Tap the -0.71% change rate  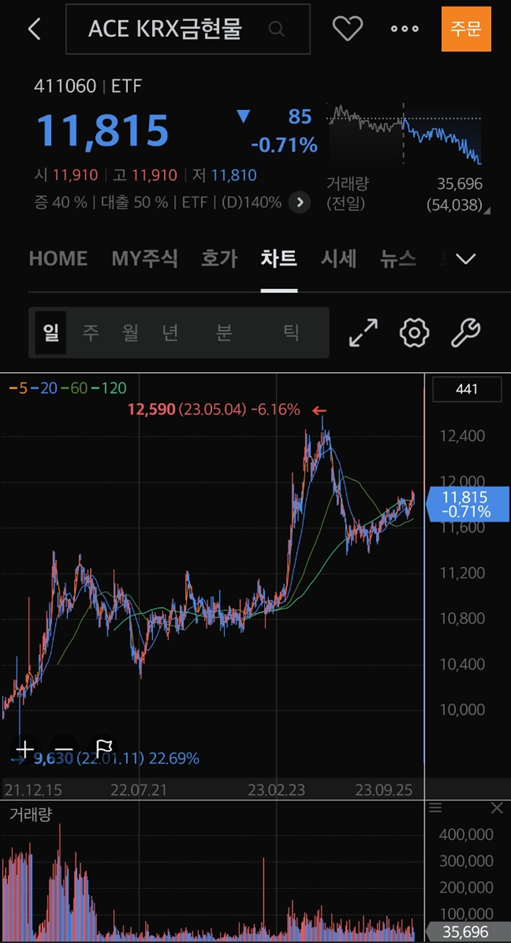pyautogui.click(x=284, y=145)
